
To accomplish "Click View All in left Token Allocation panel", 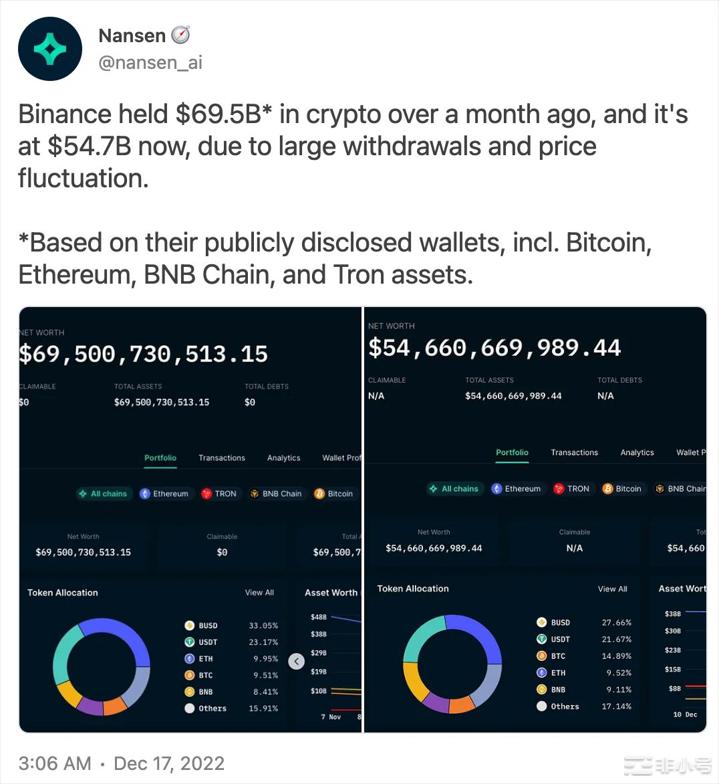I will tap(259, 593).
